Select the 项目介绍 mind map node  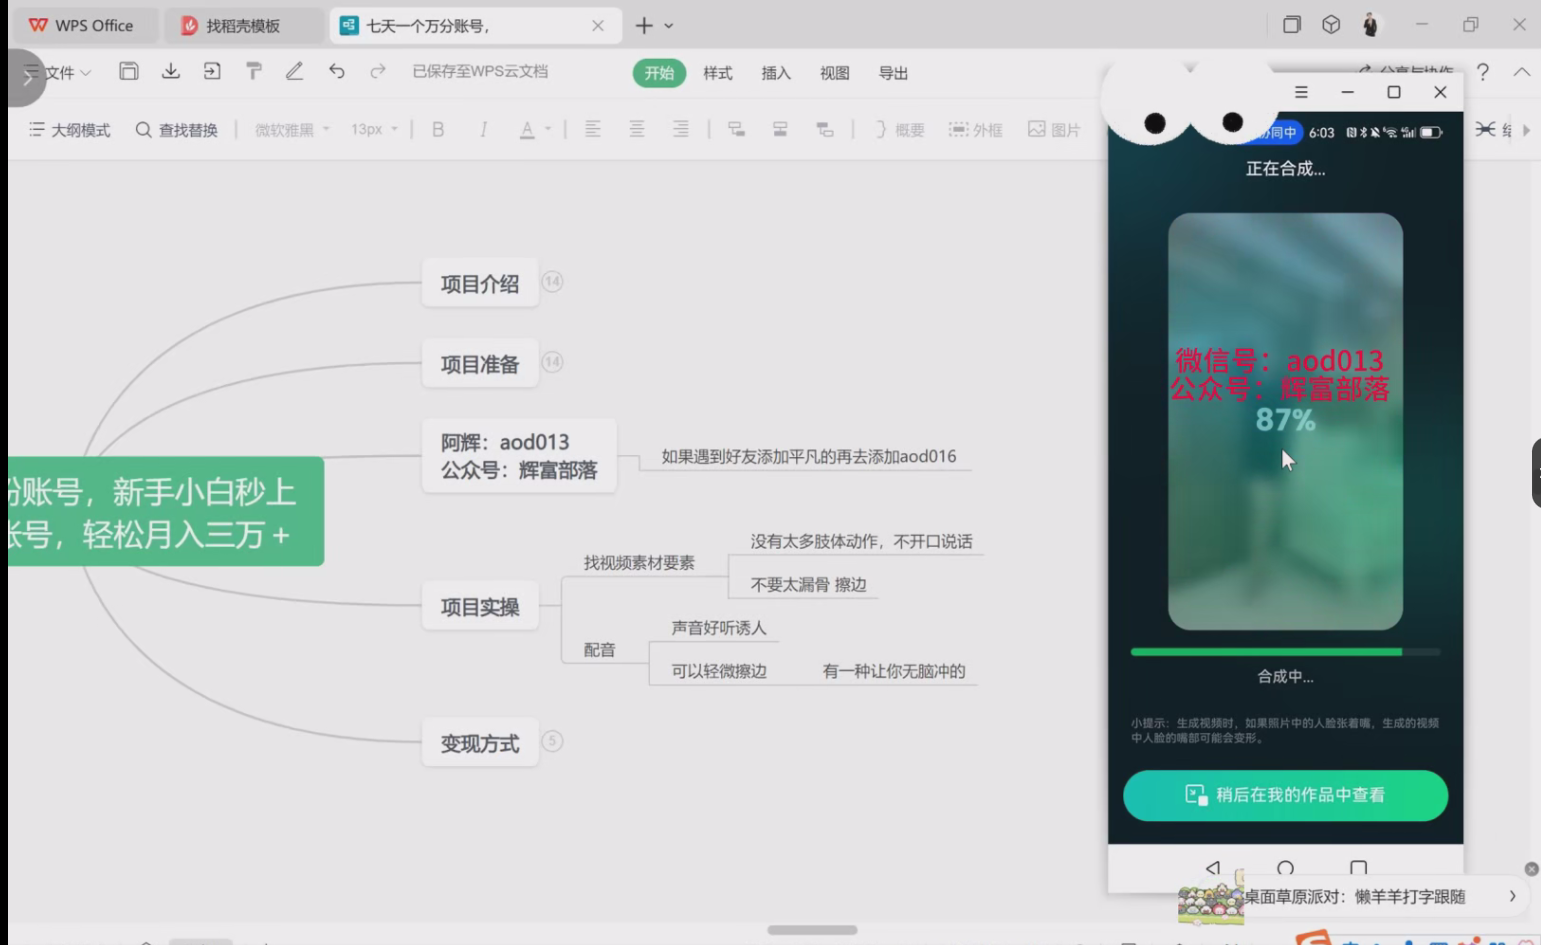tap(480, 284)
